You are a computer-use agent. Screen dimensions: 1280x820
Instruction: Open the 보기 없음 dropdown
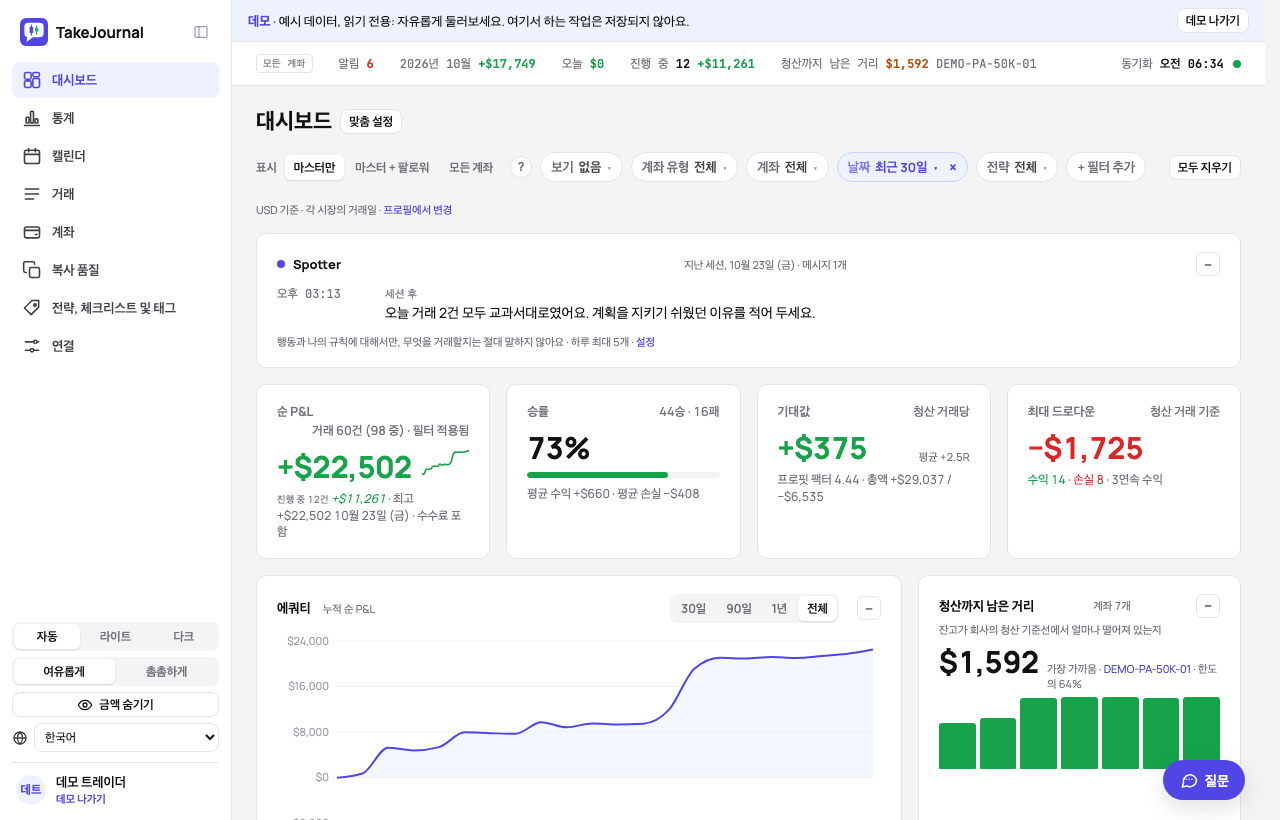[x=581, y=167]
